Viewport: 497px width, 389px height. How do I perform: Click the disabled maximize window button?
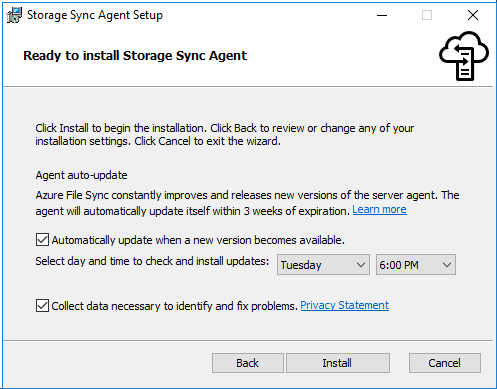(x=427, y=15)
